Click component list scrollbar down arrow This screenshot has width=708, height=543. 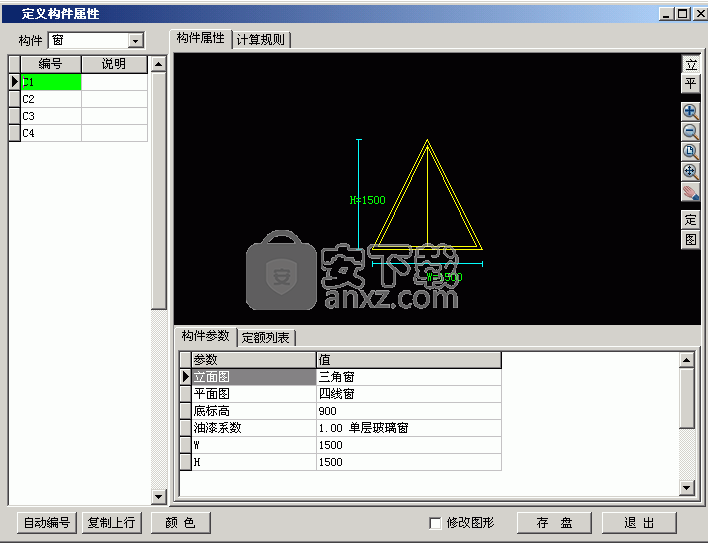pyautogui.click(x=158, y=497)
